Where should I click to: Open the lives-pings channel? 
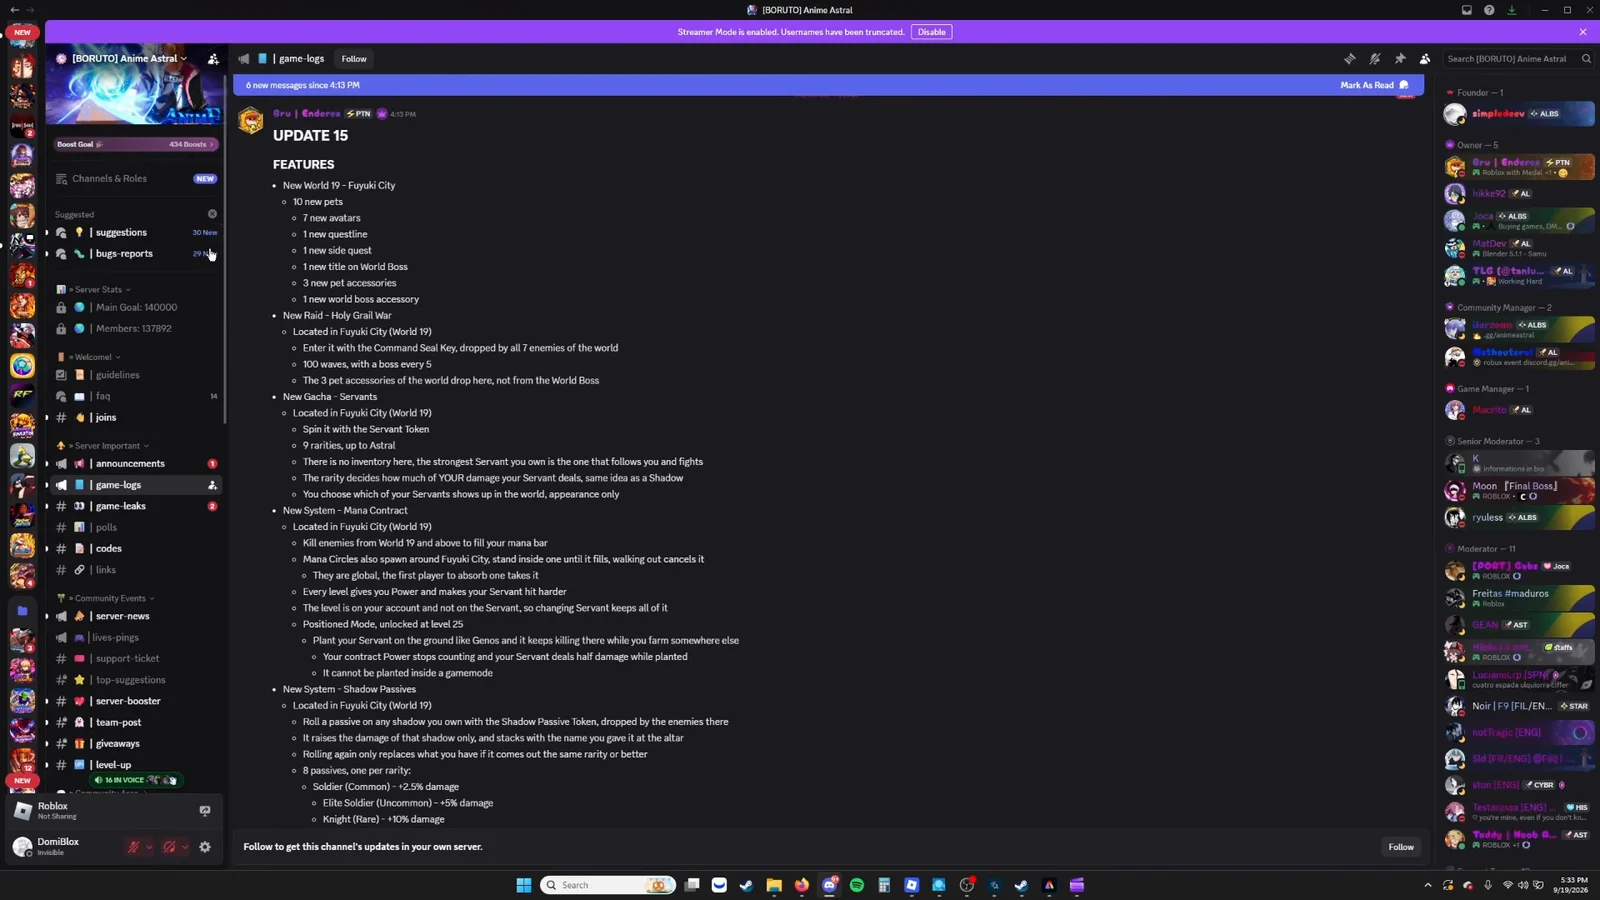click(x=135, y=637)
